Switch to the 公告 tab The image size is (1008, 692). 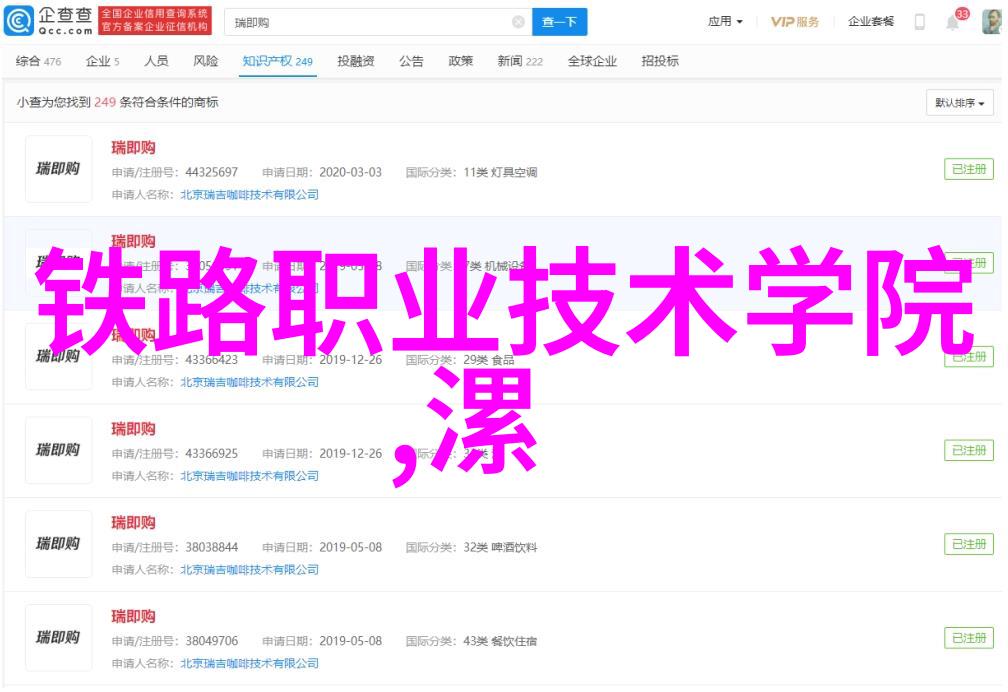coord(411,61)
